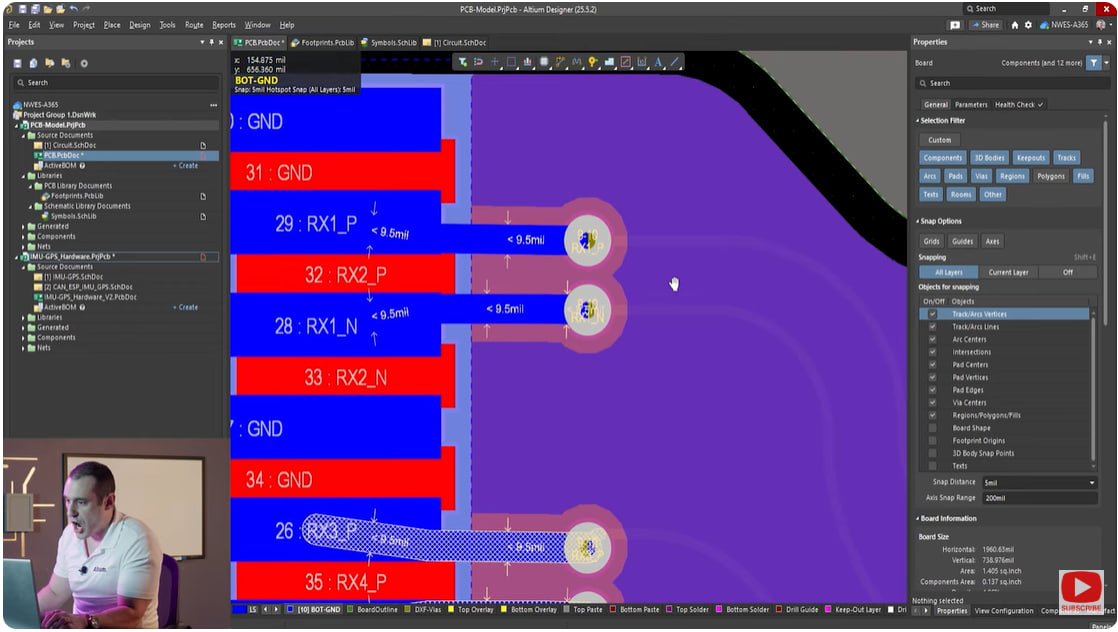This screenshot has height=632, width=1118.
Task: Open the notifications chat icon near Share
Action: click(x=955, y=25)
